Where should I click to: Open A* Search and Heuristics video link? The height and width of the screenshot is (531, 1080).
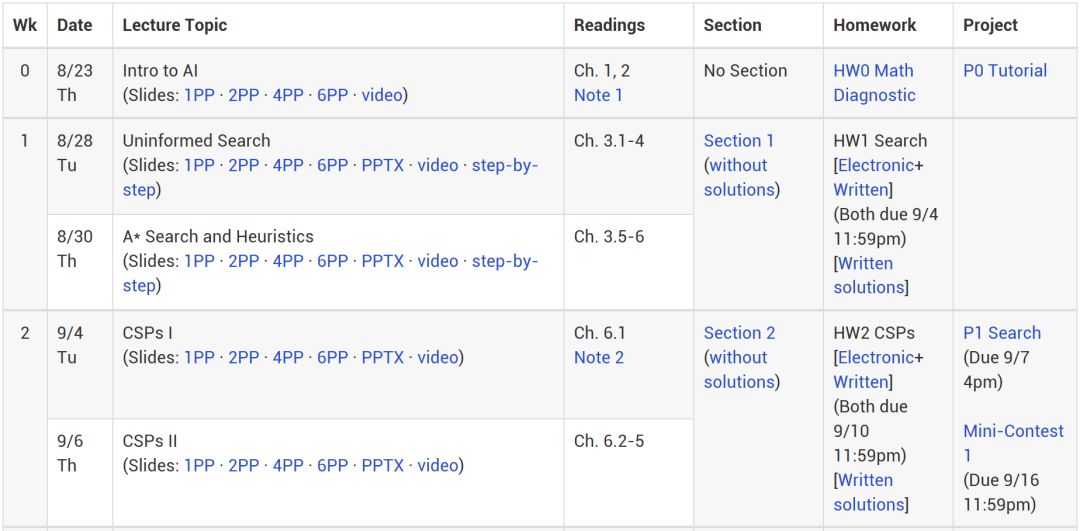coord(437,261)
